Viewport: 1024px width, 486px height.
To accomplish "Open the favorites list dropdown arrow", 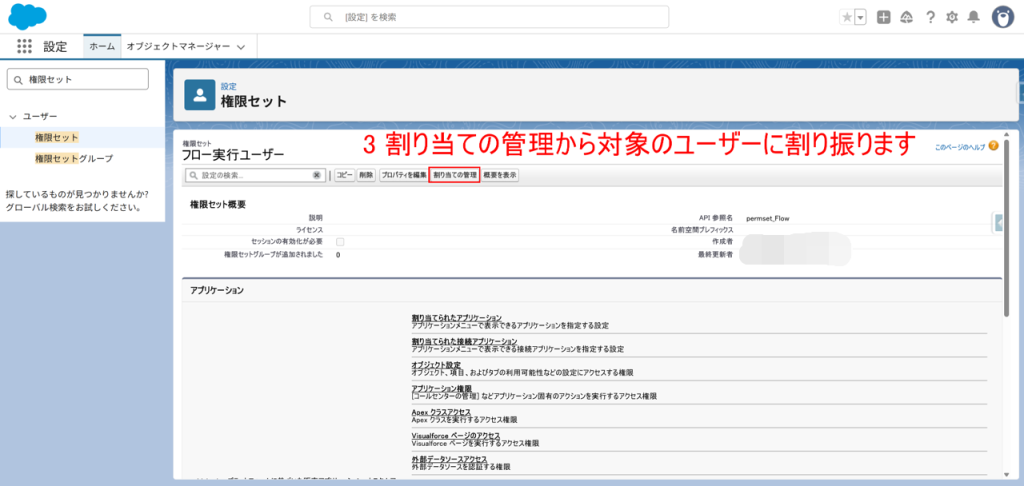I will 860,17.
